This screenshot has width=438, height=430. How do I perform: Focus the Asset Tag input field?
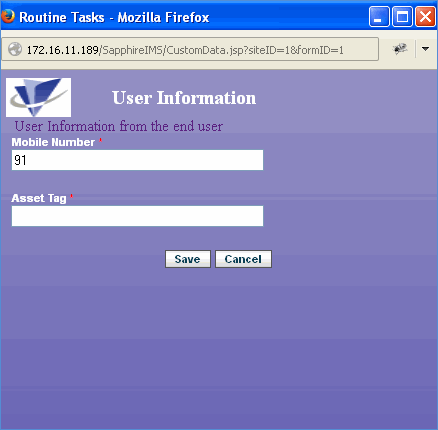[x=137, y=216]
